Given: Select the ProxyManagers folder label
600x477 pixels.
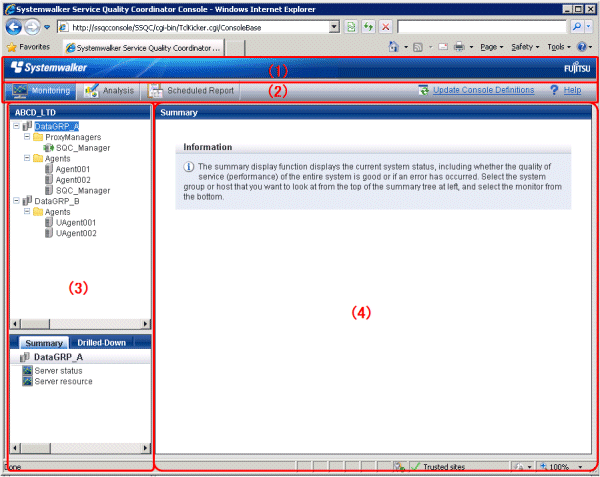Looking at the screenshot, I should click(x=73, y=137).
